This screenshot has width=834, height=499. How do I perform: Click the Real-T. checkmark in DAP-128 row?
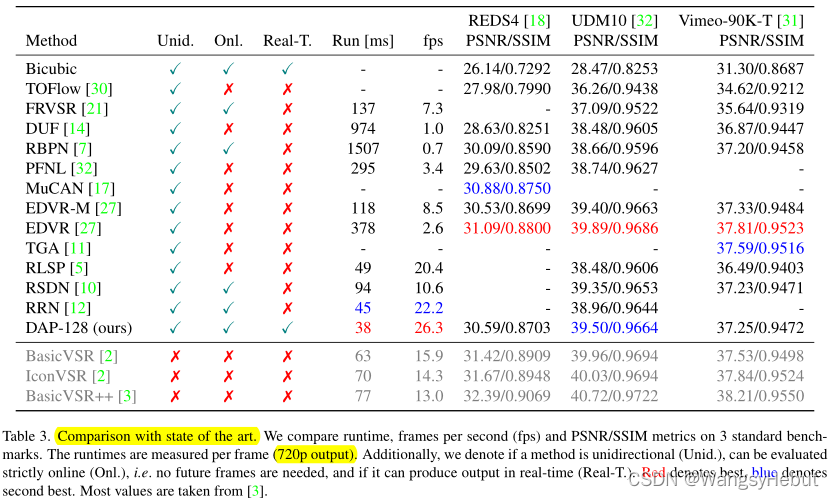287,328
